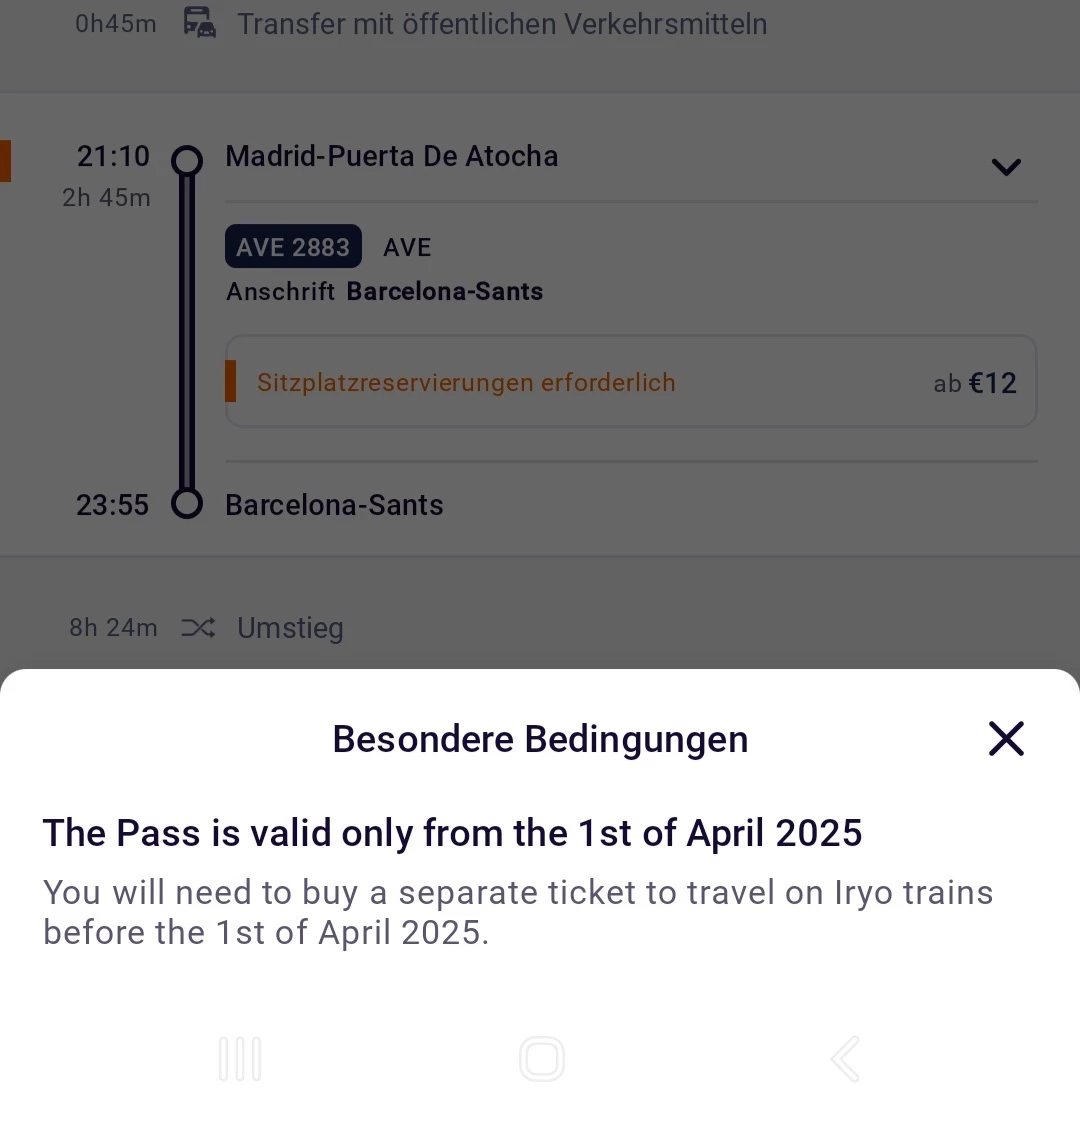
Task: Tap the Madrid-Puerta De Atocha station name
Action: tap(391, 156)
